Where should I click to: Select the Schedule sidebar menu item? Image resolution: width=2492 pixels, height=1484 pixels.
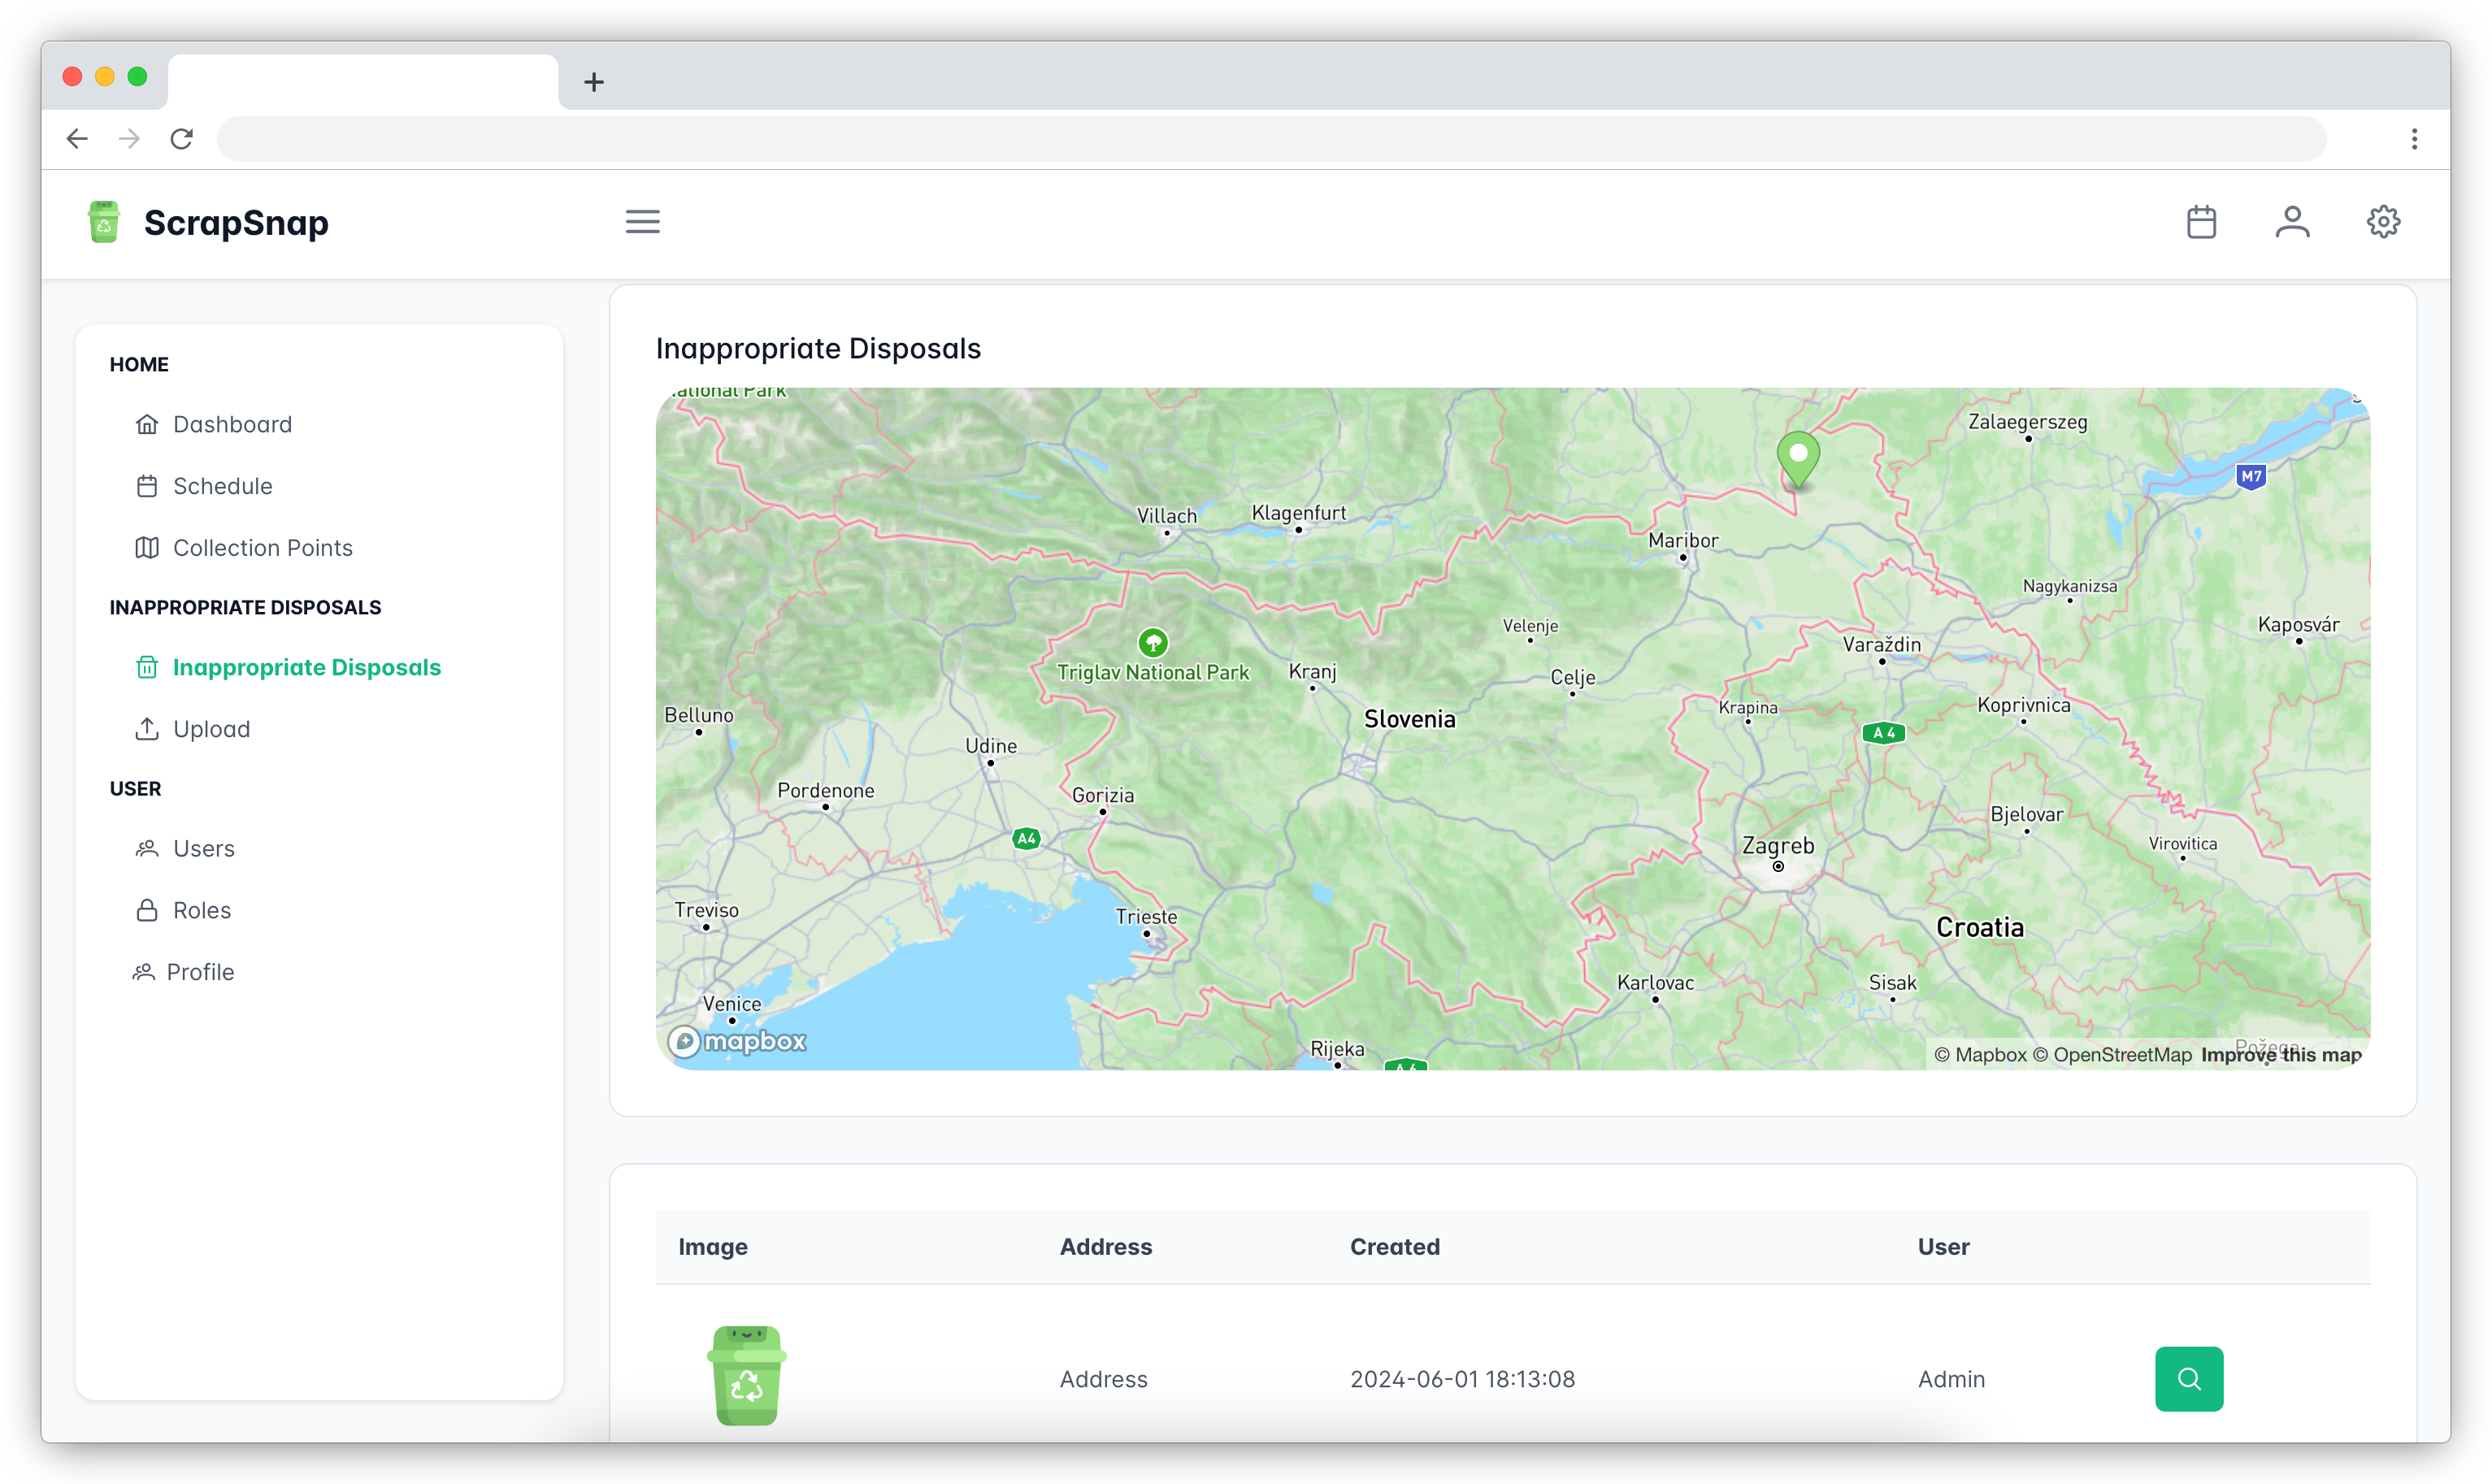221,486
